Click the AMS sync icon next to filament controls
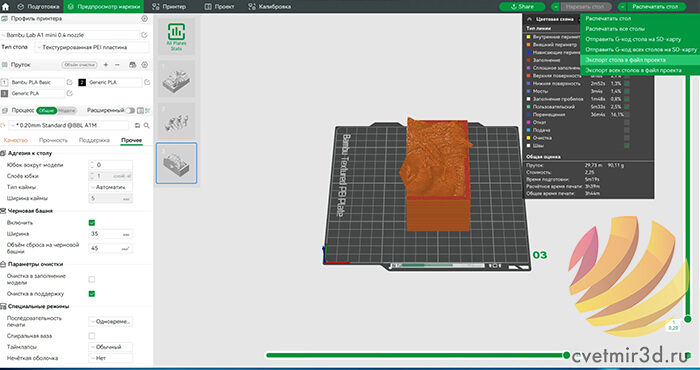 pos(132,65)
